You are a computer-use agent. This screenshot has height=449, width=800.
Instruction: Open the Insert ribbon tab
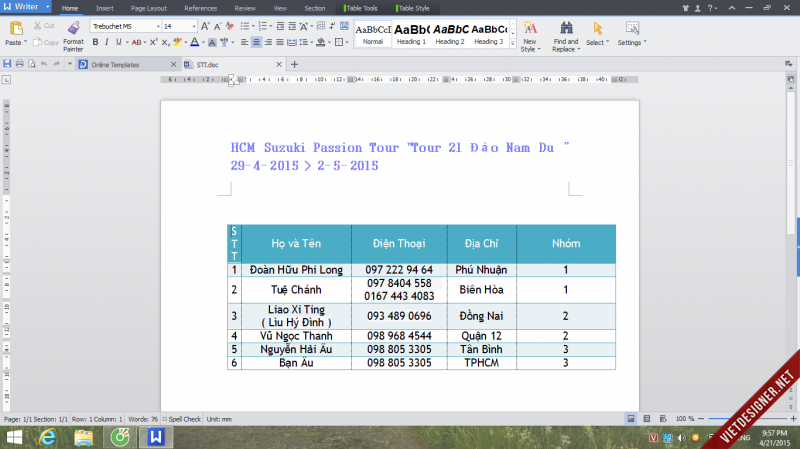coord(105,8)
